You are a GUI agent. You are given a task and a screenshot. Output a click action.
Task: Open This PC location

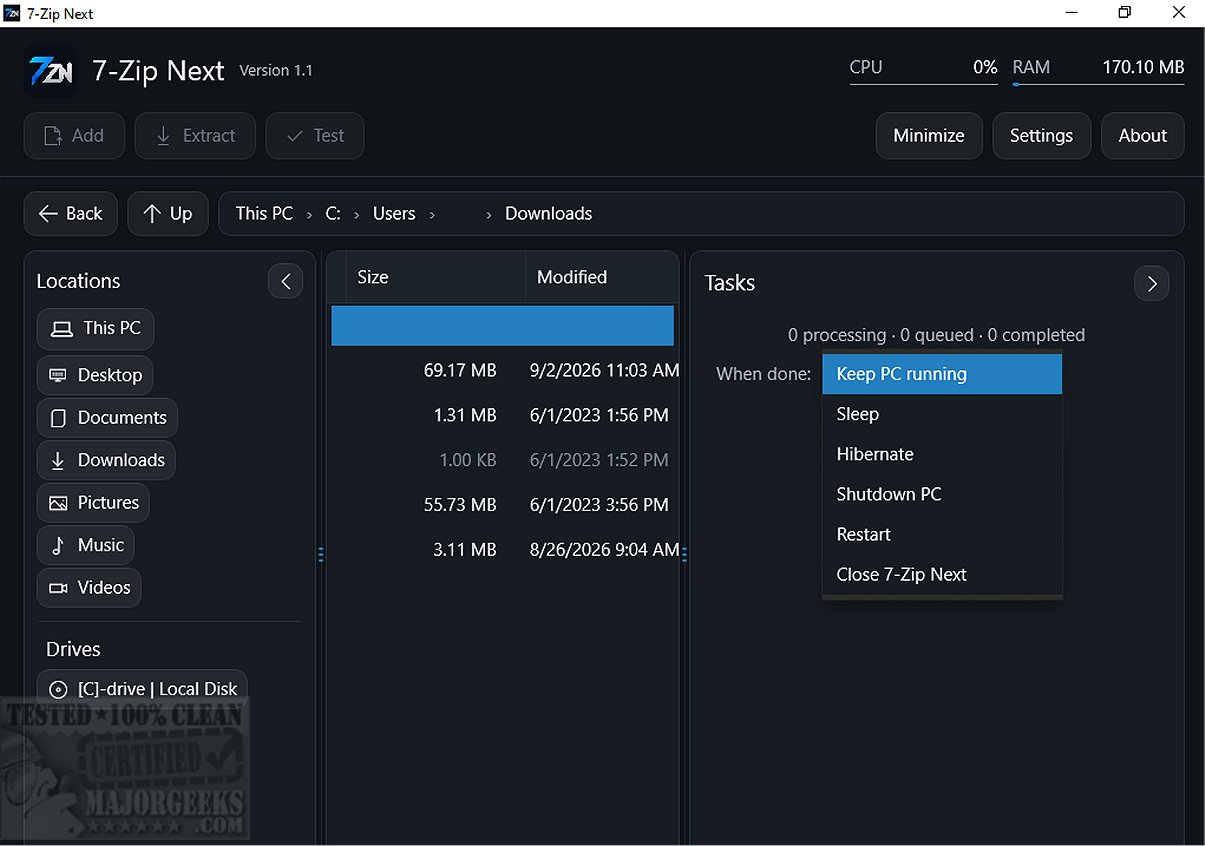(x=96, y=329)
